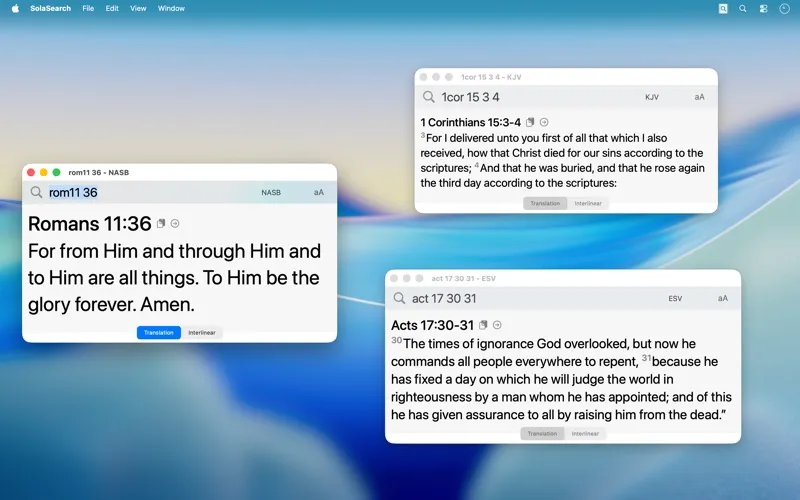Click title 'act 17 30 31 - ESV'
The height and width of the screenshot is (500, 800).
463,279
